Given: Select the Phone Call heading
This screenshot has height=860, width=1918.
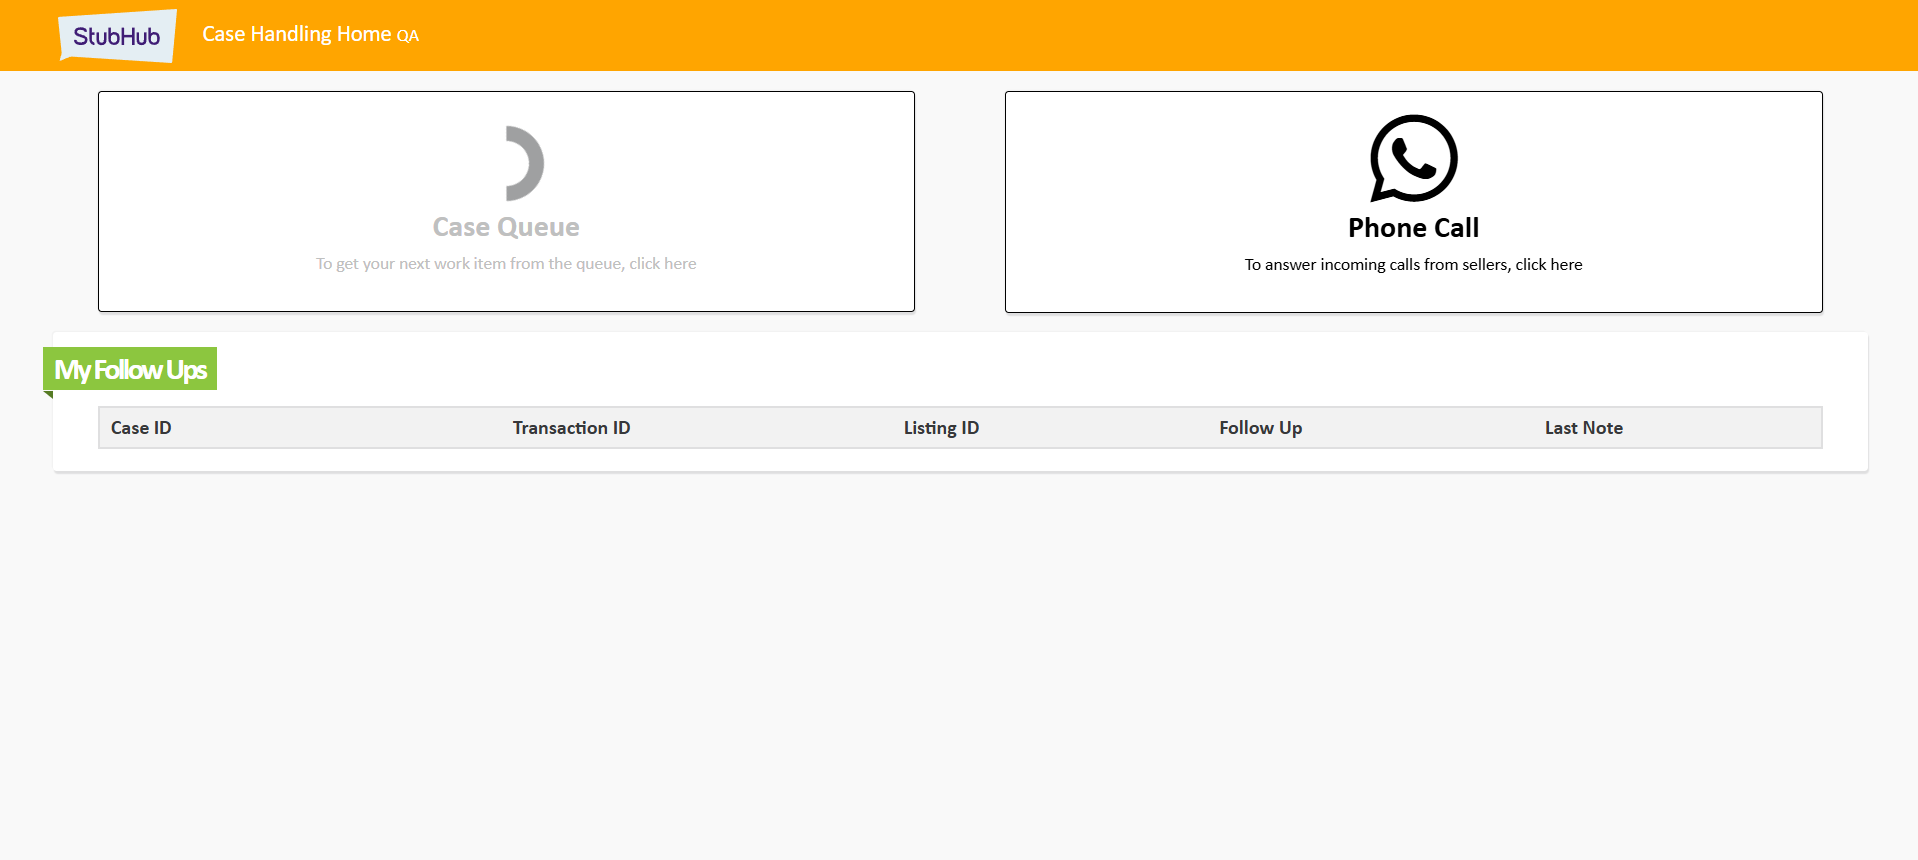Looking at the screenshot, I should click(1413, 228).
